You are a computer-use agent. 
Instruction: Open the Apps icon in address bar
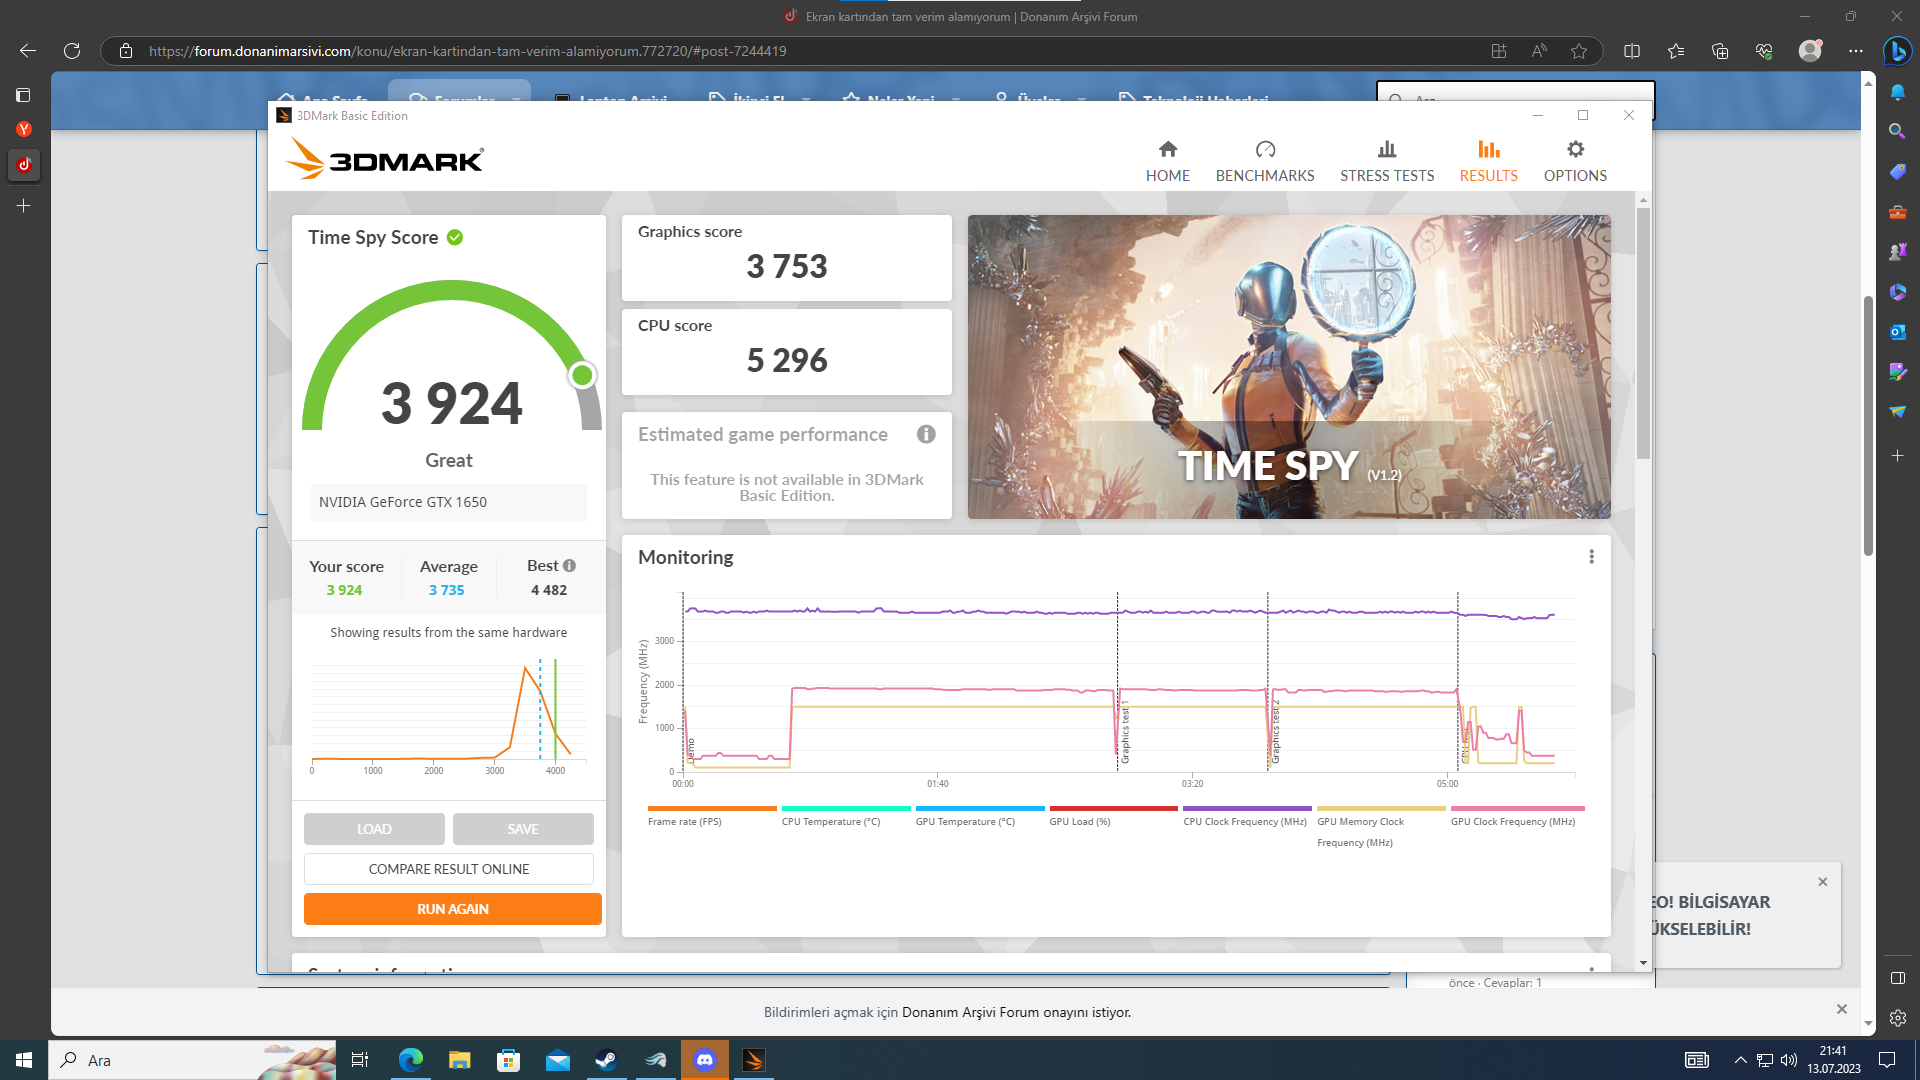pos(1498,51)
